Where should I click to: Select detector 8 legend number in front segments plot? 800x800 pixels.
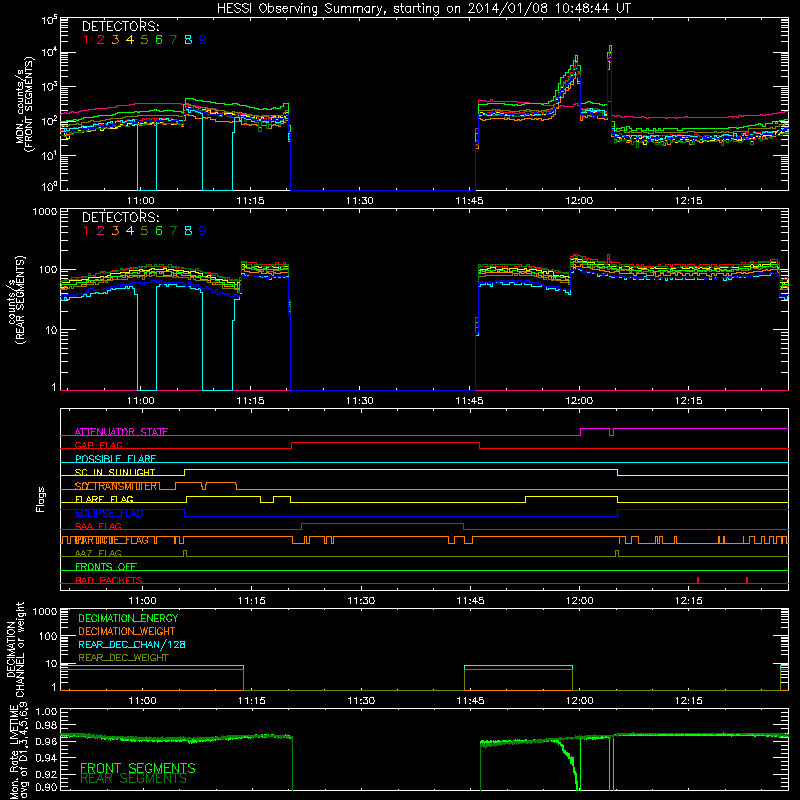188,40
